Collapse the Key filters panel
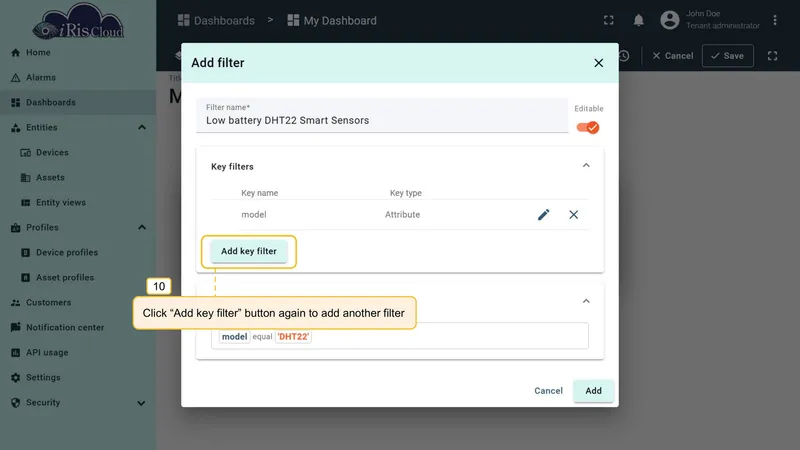800x450 pixels. pyautogui.click(x=586, y=165)
